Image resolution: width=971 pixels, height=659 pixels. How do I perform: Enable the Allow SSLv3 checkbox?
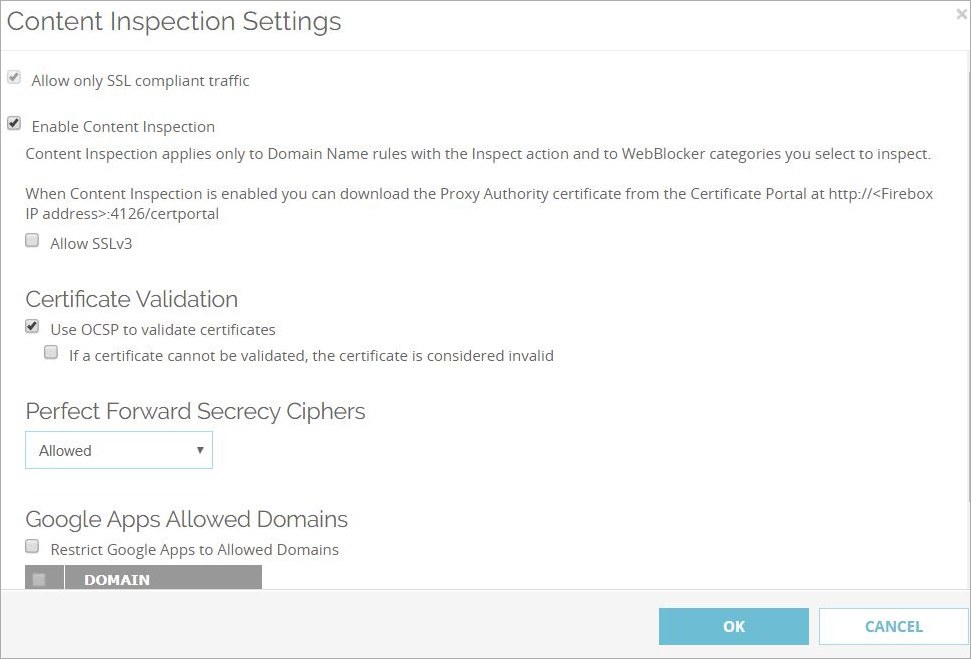33,241
